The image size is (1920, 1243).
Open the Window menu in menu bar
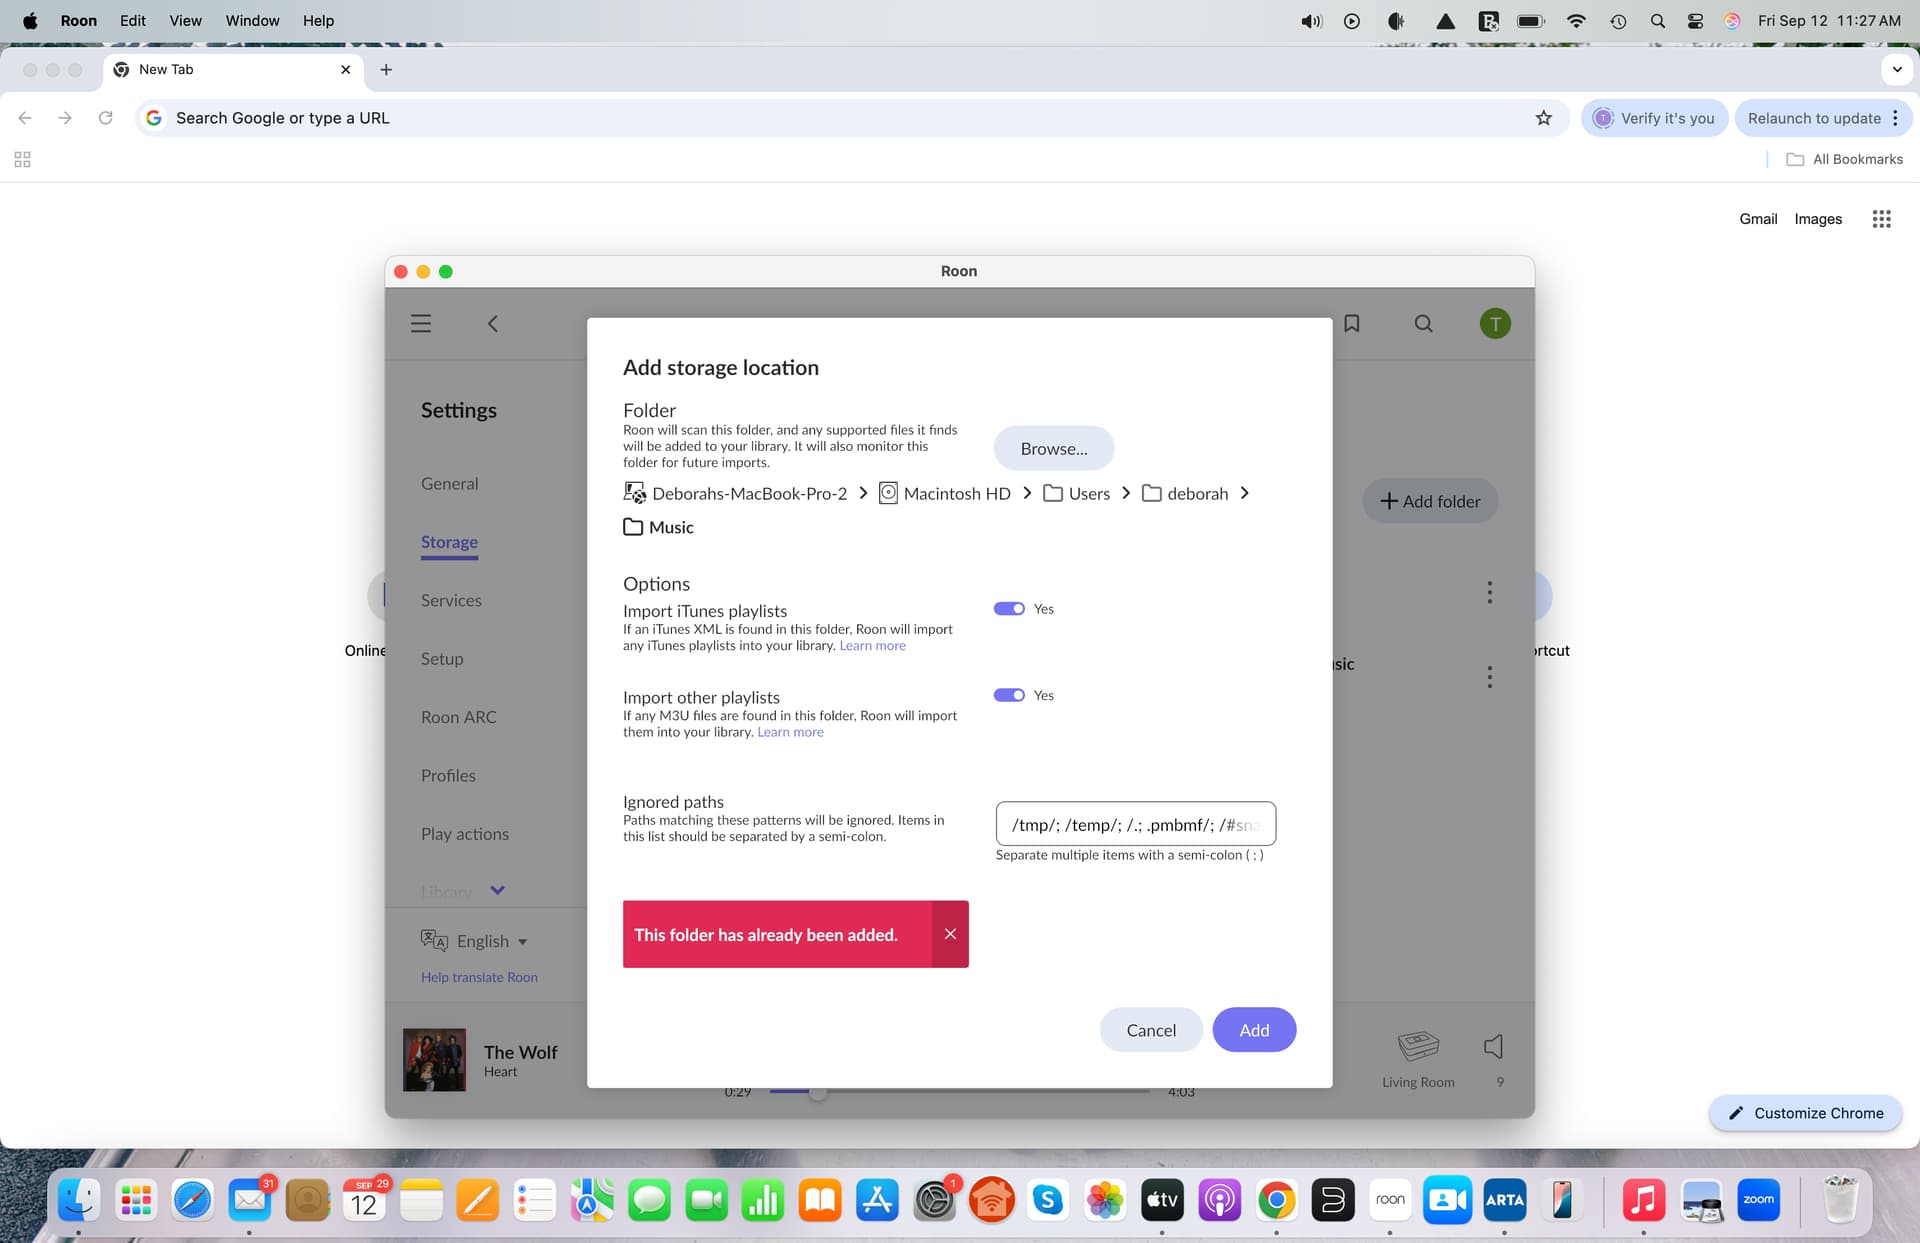click(x=252, y=20)
